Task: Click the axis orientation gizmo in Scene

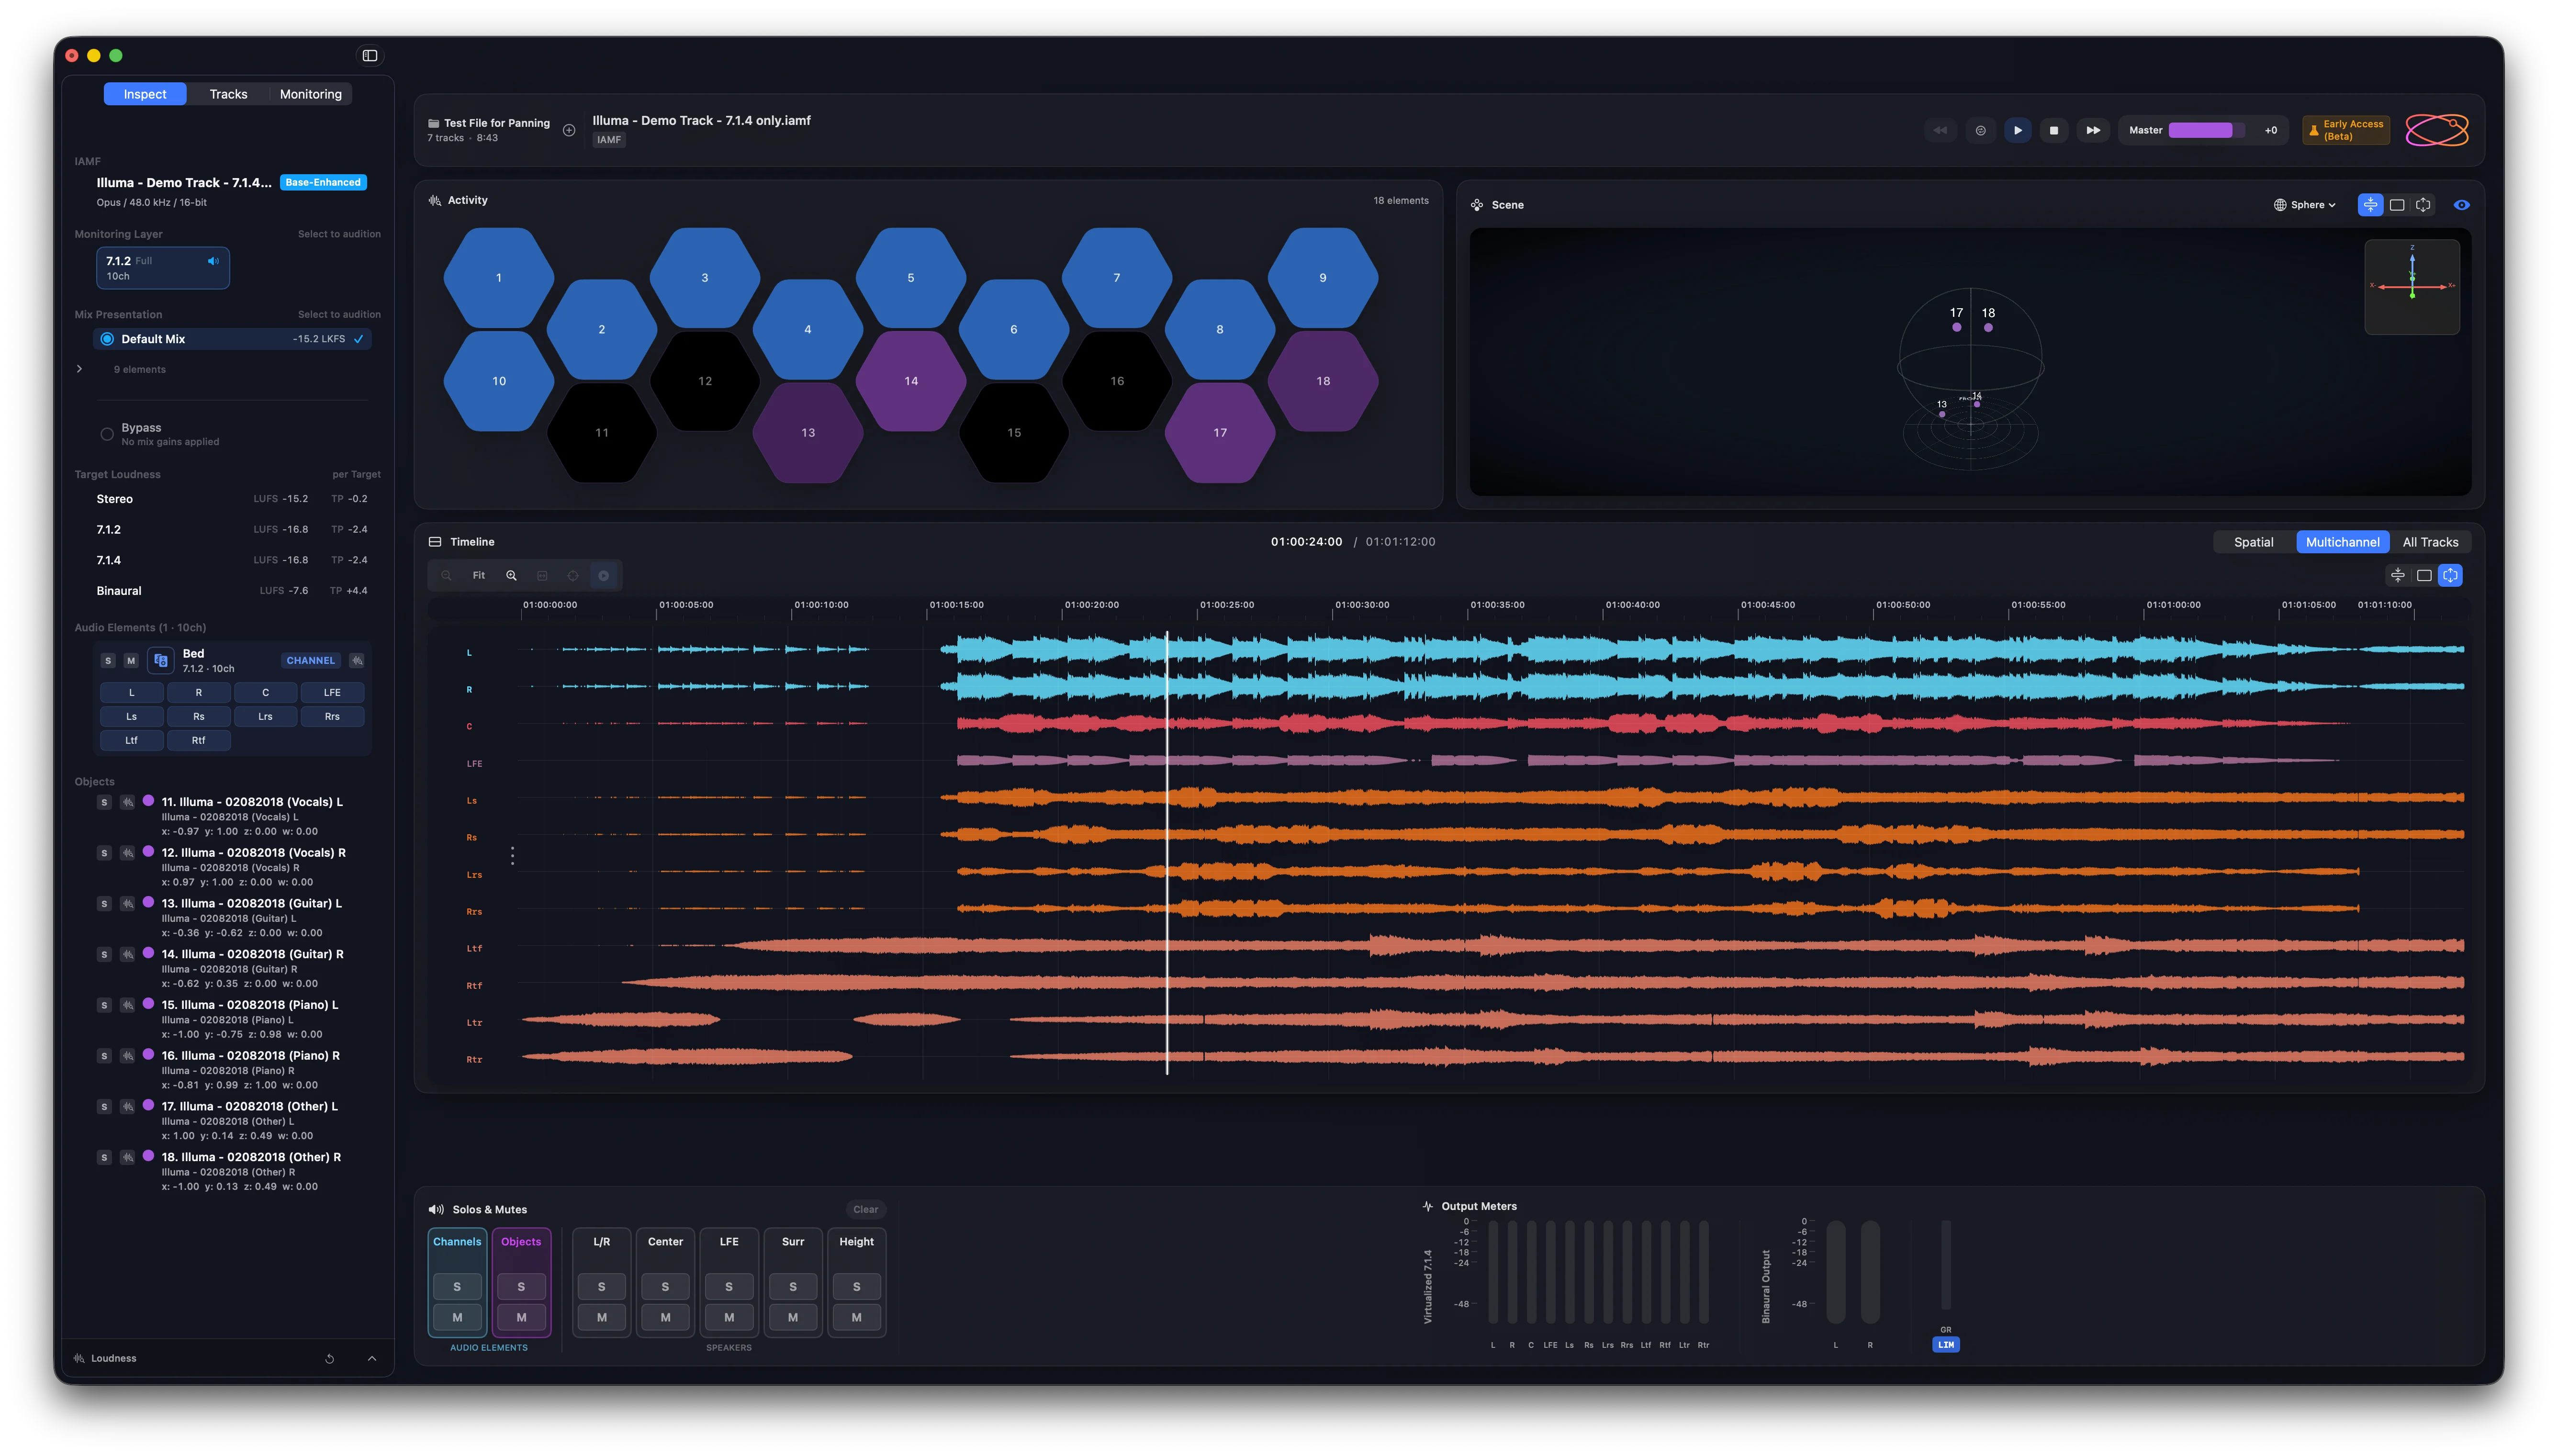Action: (x=2412, y=287)
